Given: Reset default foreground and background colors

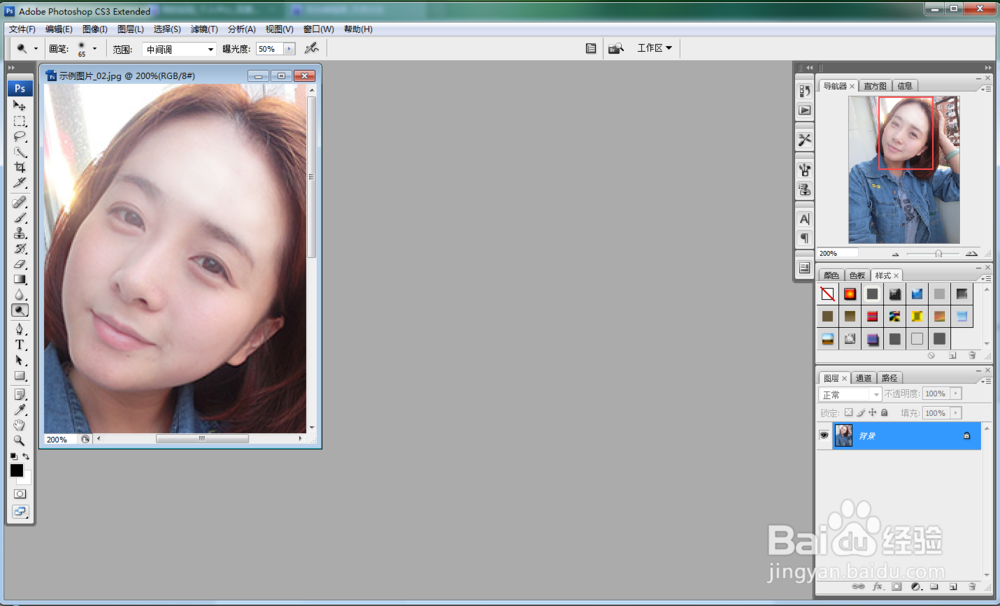Looking at the screenshot, I should coord(13,456).
